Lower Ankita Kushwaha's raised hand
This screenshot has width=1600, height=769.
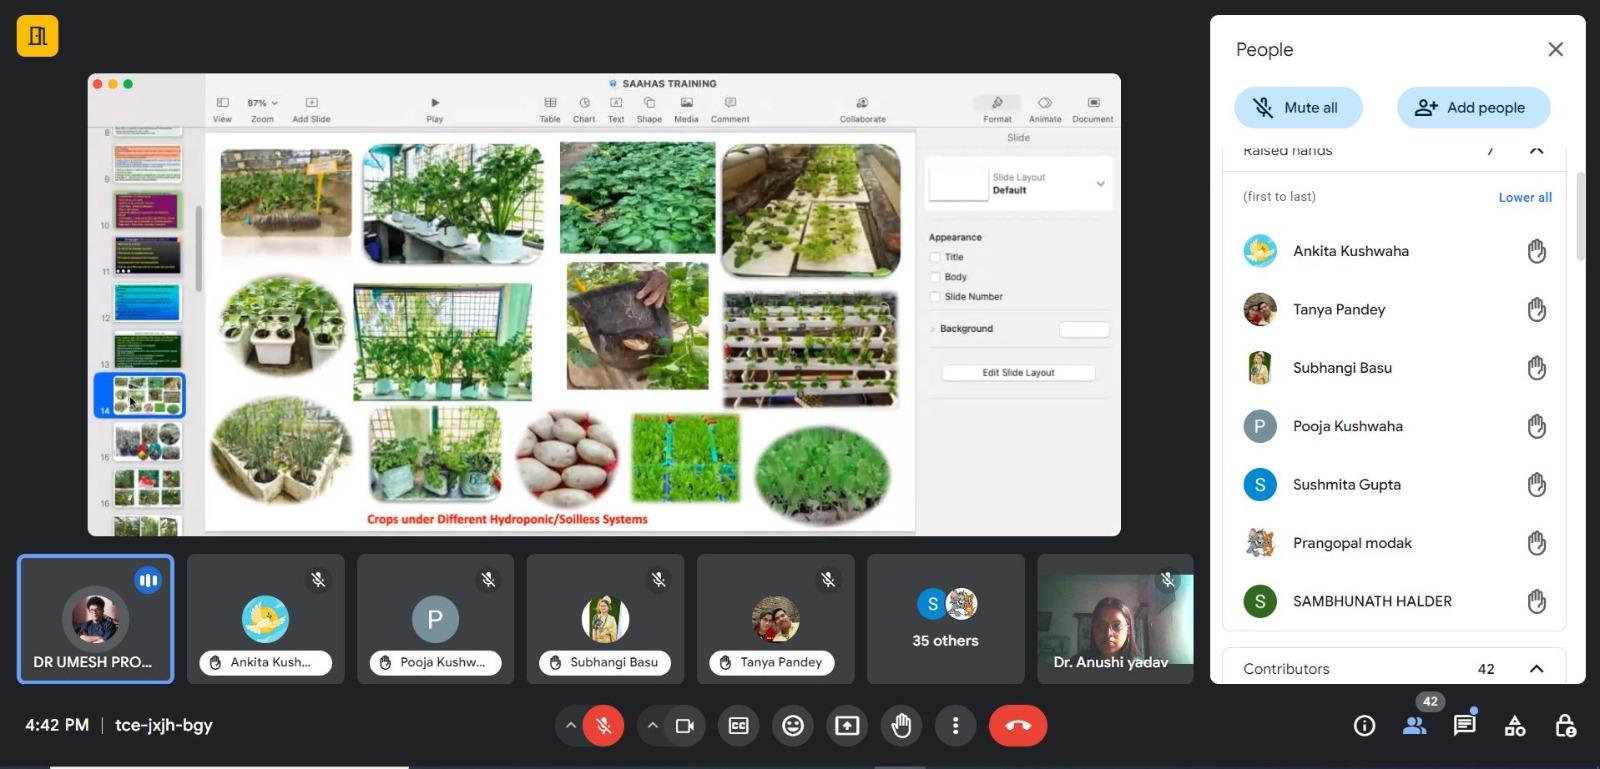(x=1536, y=251)
